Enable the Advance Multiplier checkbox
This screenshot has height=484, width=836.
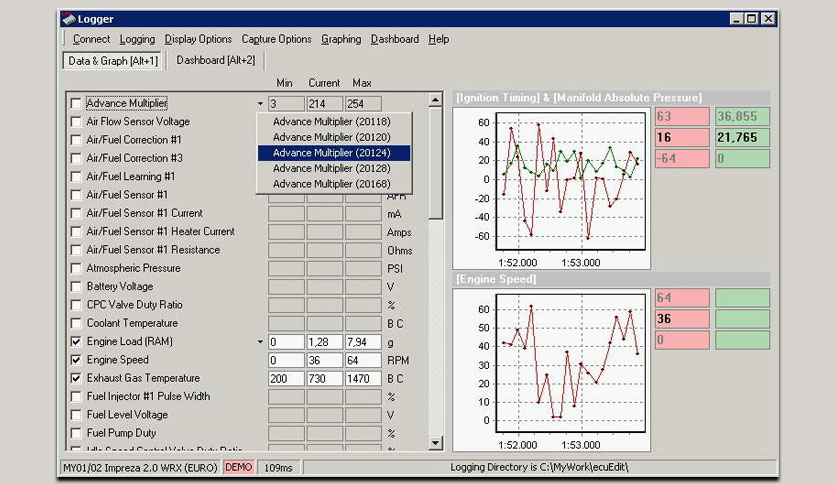click(x=76, y=103)
